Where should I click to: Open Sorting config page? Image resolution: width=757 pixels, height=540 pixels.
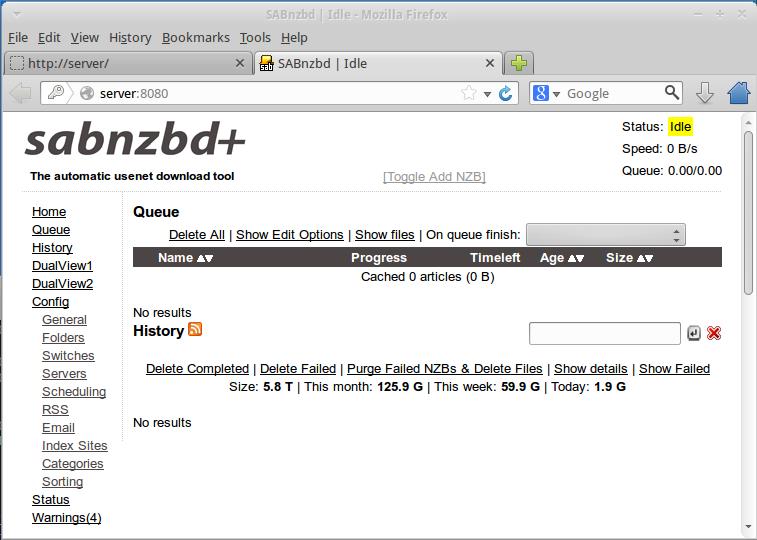pyautogui.click(x=62, y=482)
